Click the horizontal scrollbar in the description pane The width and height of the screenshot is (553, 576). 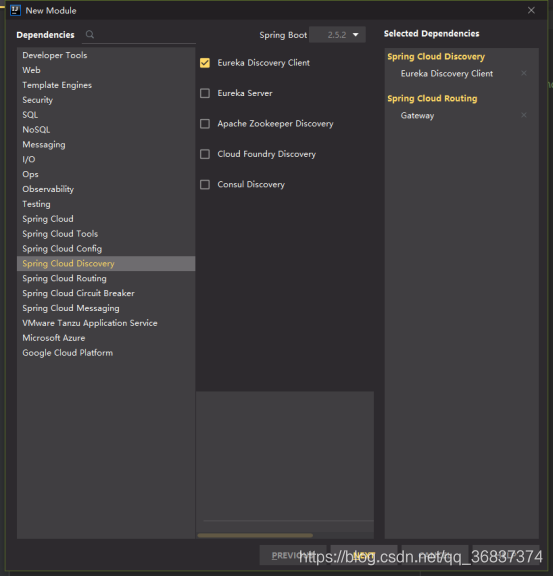[255, 535]
